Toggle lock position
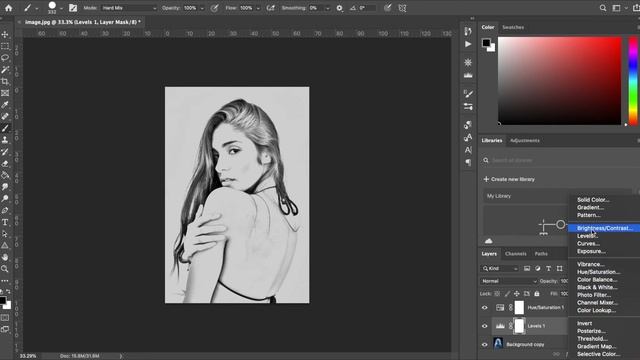The width and height of the screenshot is (640, 360). (517, 293)
